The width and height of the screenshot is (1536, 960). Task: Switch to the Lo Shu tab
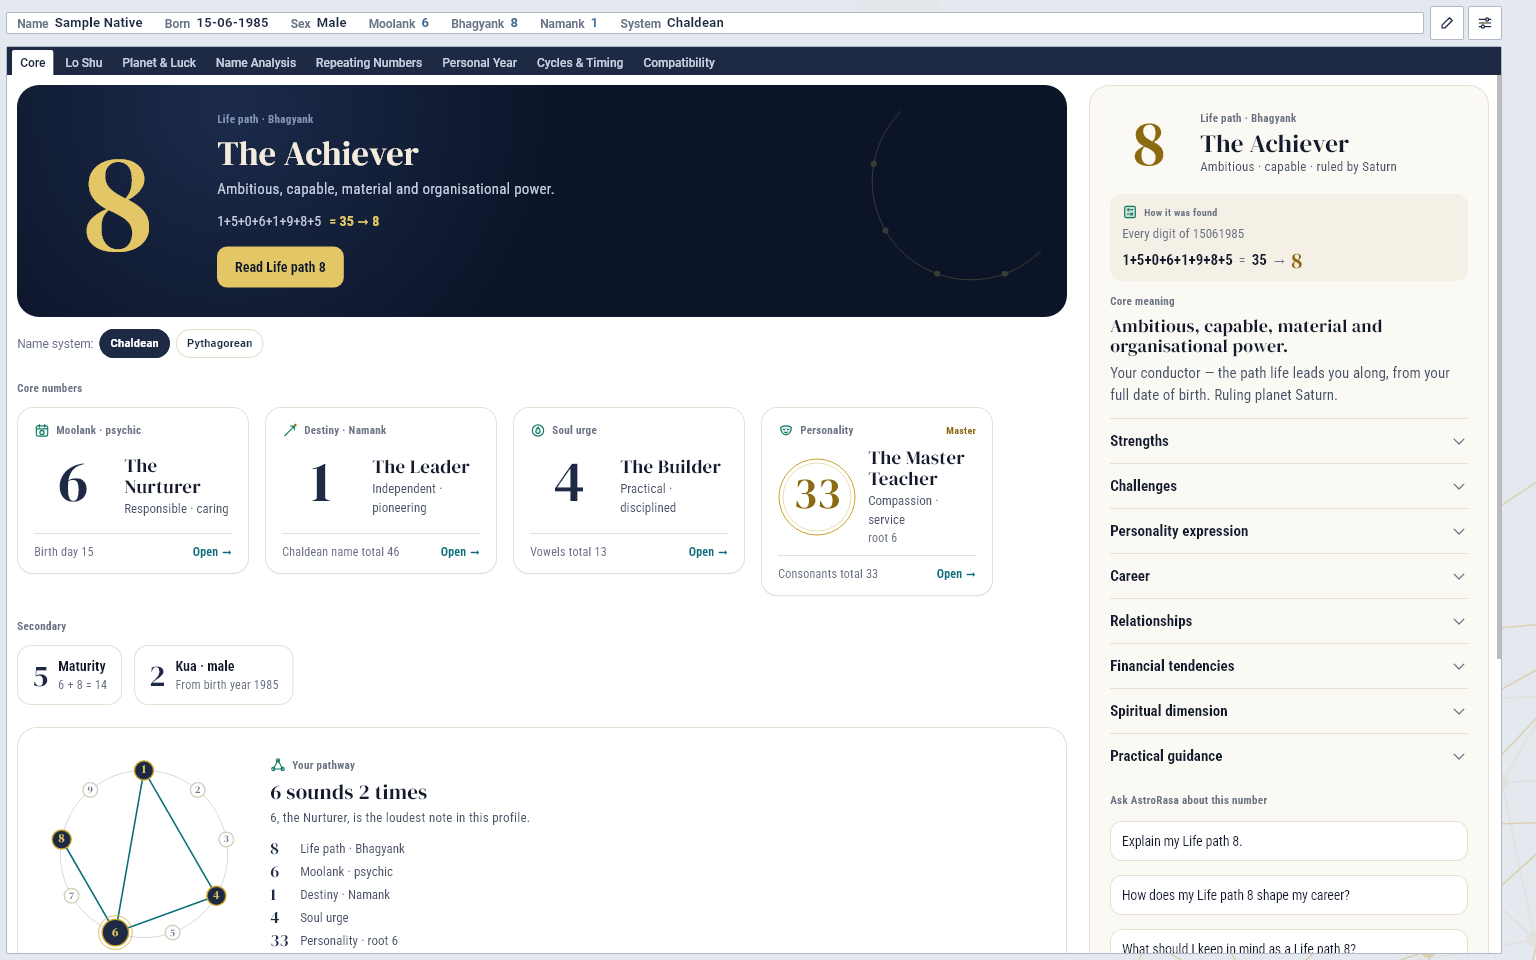(84, 62)
